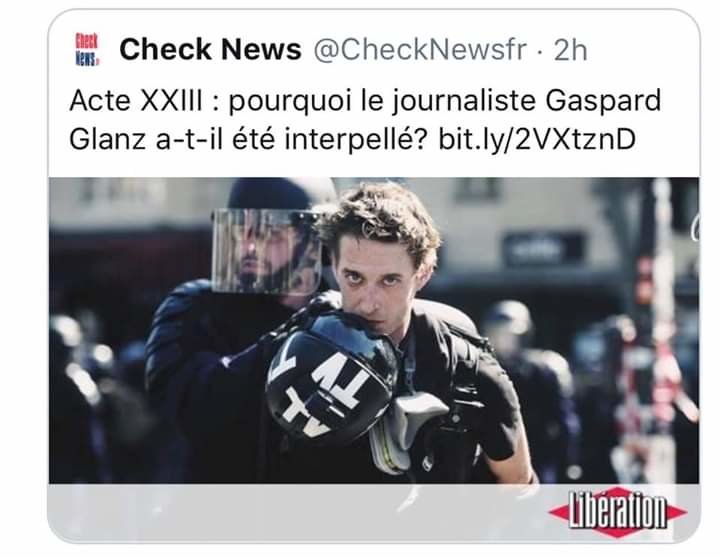720x558 pixels.
Task: Click the blurred building sign in photo
Action: coord(544,249)
